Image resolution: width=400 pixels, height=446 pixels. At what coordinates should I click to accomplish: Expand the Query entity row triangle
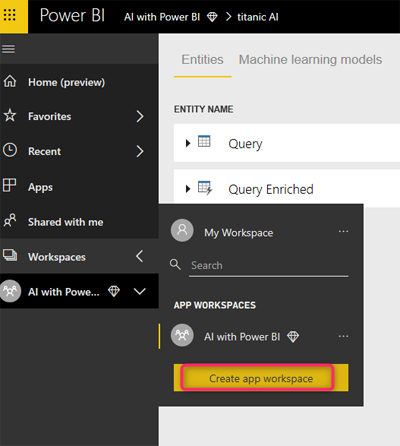point(188,143)
